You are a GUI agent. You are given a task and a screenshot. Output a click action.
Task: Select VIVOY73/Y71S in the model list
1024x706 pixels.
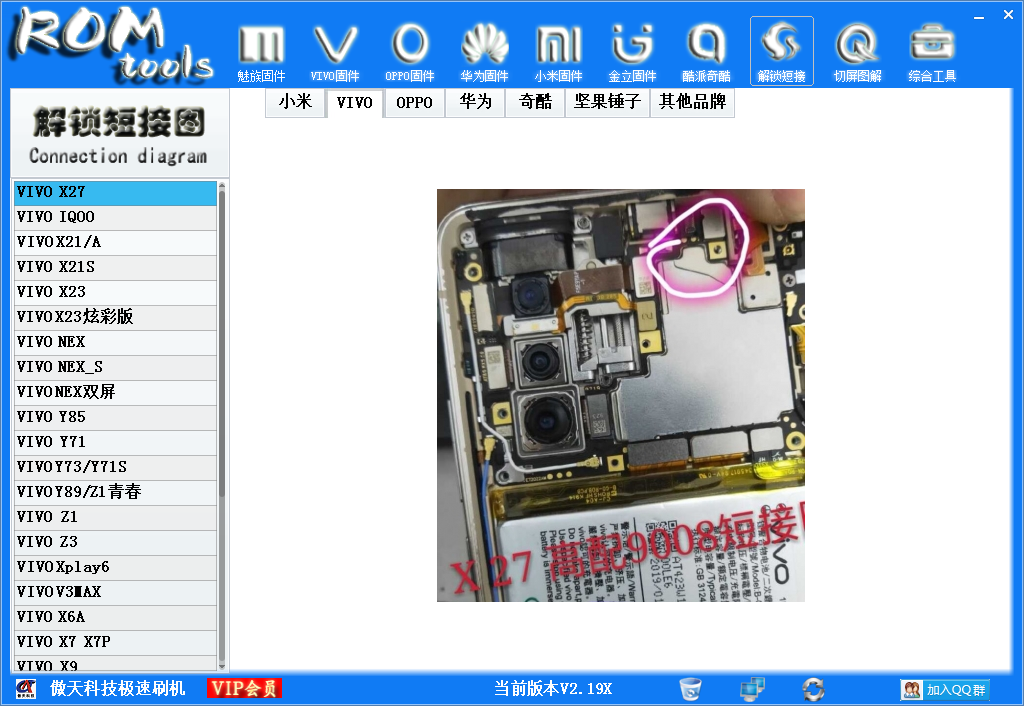(x=115, y=468)
